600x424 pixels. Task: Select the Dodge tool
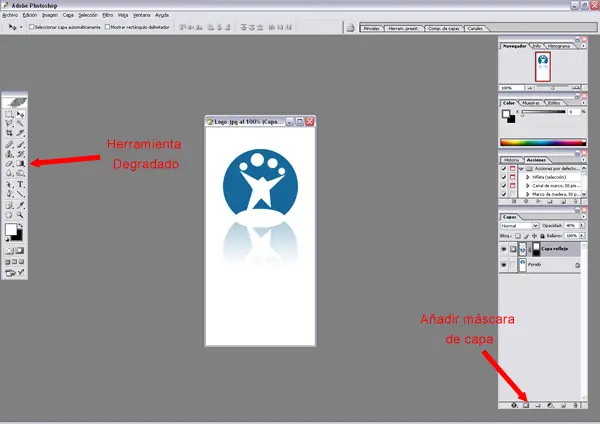click(20, 173)
